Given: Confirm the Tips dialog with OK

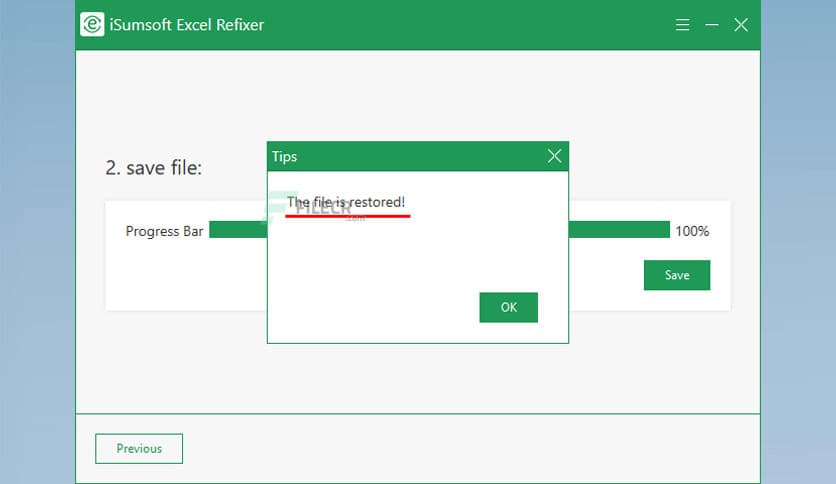Looking at the screenshot, I should (x=509, y=307).
